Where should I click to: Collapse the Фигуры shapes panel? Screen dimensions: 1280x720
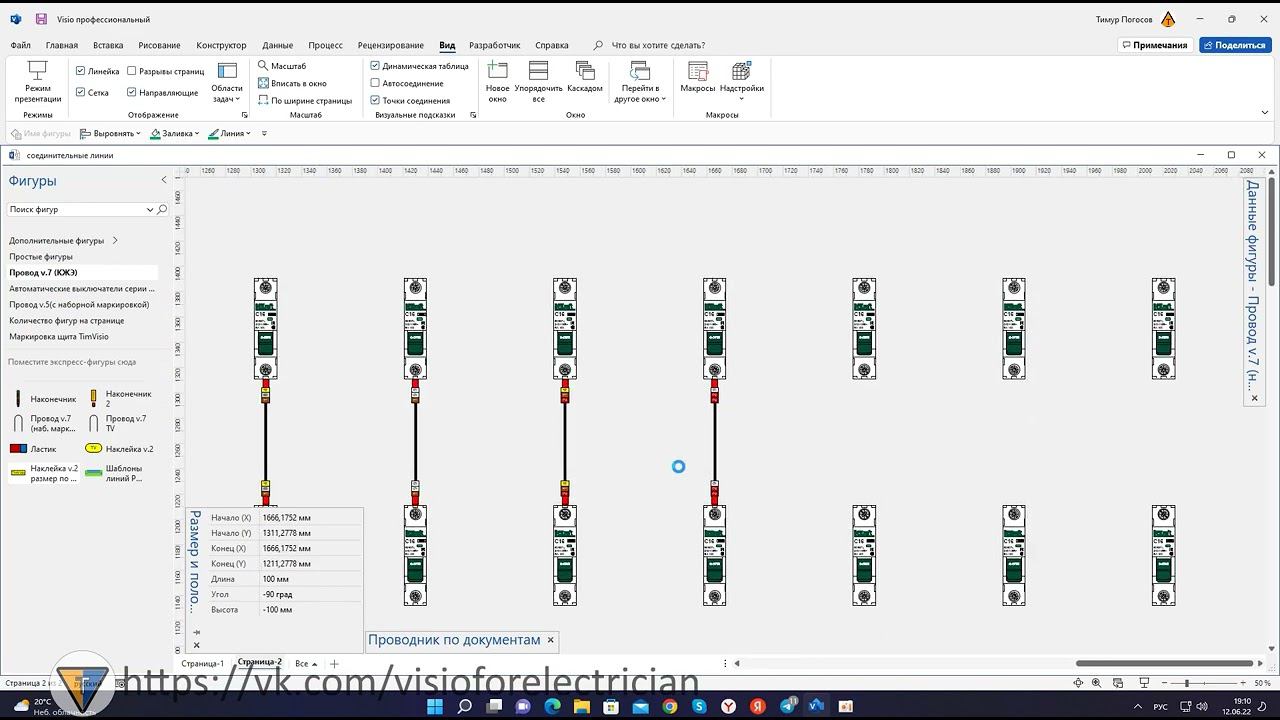pyautogui.click(x=164, y=180)
